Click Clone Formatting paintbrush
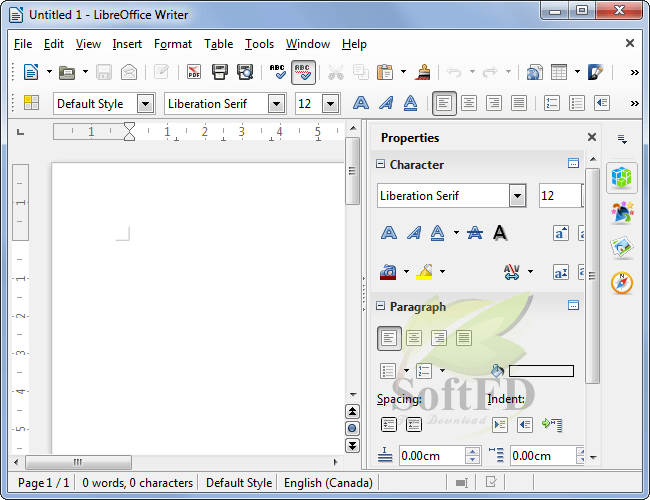650x500 pixels. tap(422, 72)
